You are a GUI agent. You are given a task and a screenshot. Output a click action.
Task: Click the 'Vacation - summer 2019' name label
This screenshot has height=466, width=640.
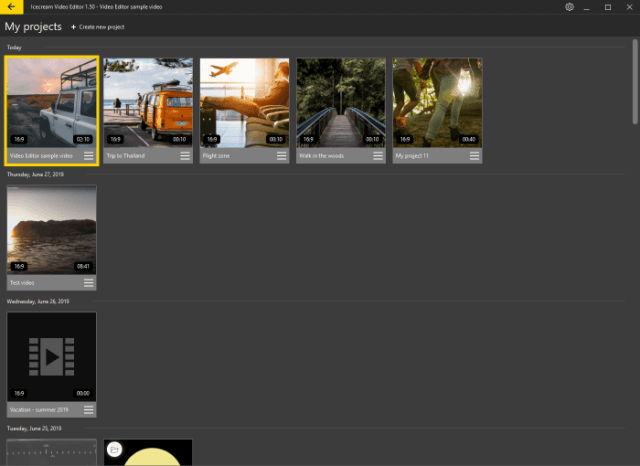(39, 410)
